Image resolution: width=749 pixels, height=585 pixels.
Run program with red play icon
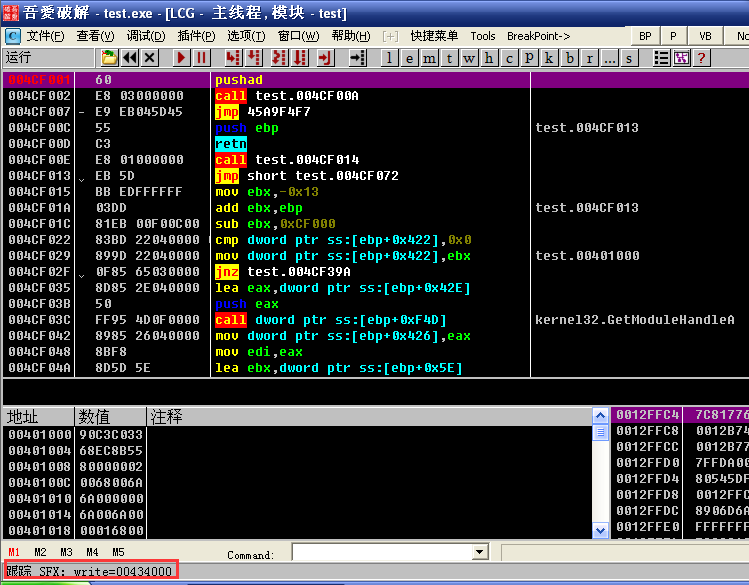point(181,58)
